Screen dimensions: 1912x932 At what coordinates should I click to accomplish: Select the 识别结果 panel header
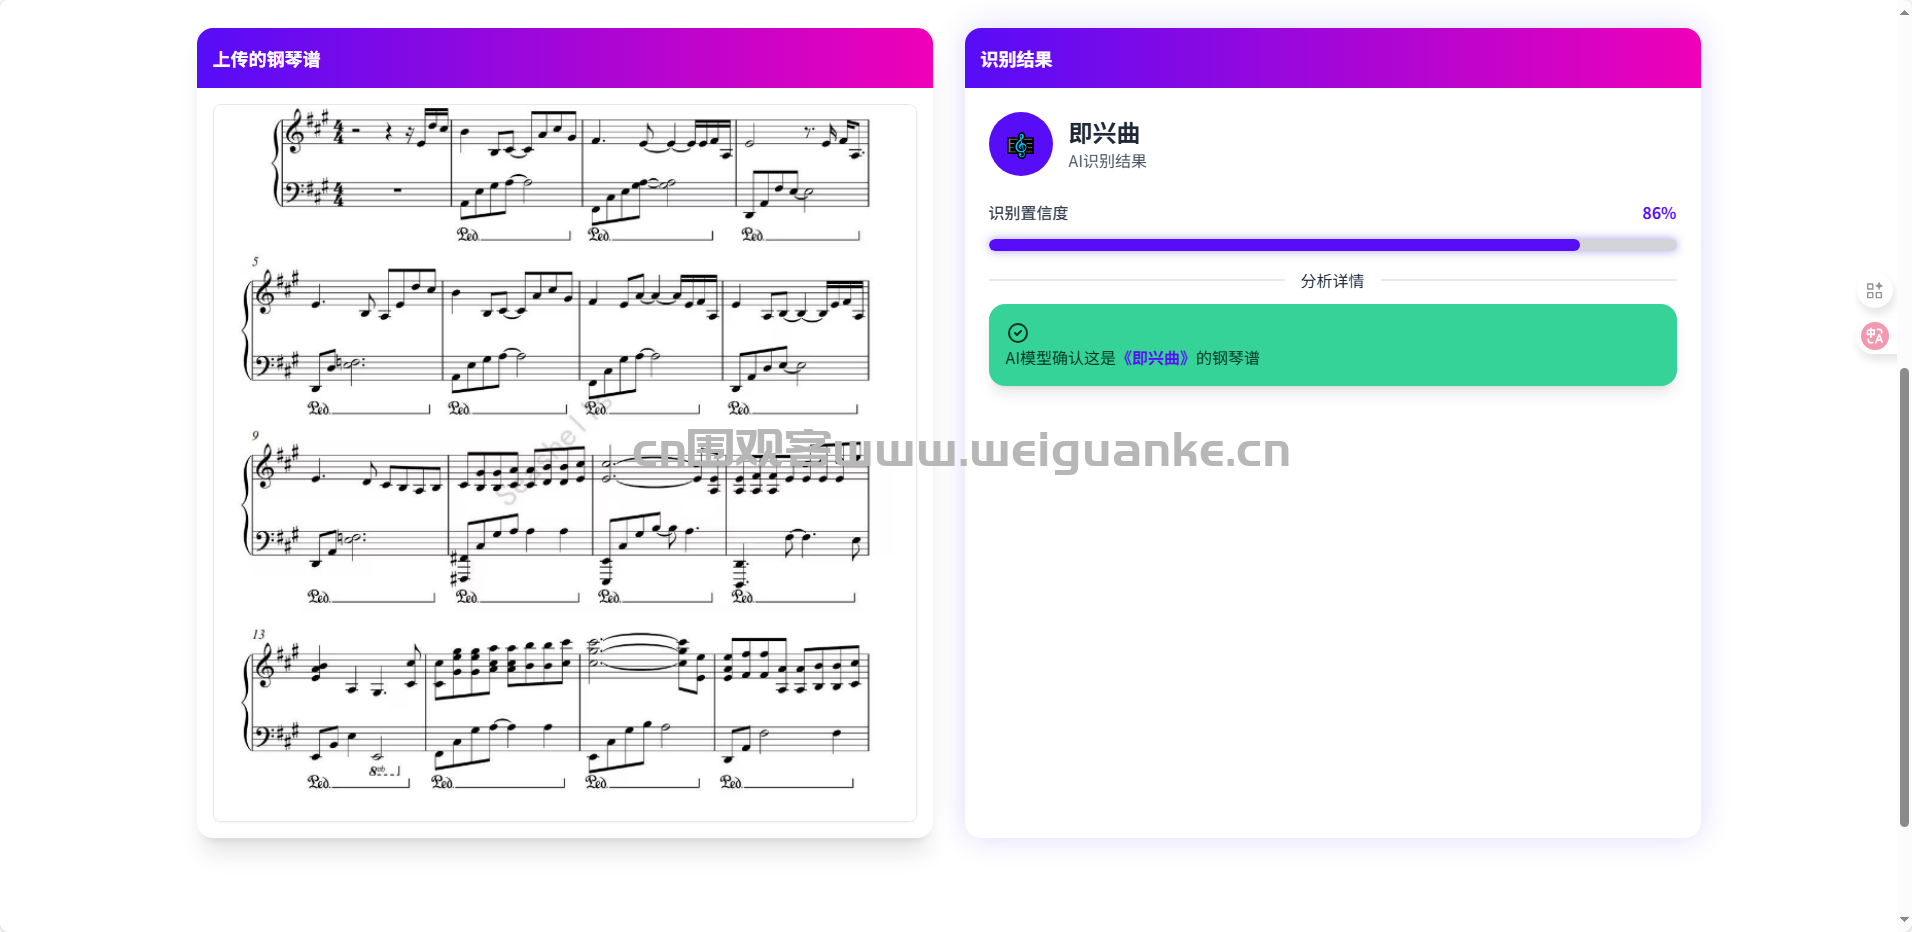pyautogui.click(x=1332, y=58)
